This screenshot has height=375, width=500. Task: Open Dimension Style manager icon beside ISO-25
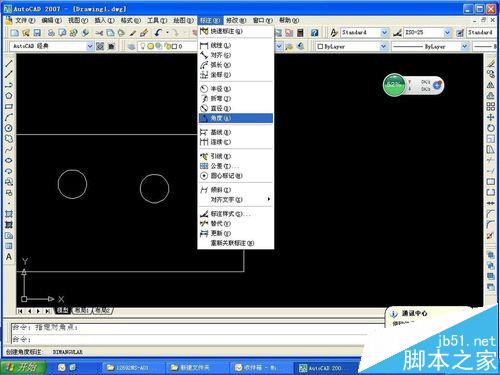397,32
